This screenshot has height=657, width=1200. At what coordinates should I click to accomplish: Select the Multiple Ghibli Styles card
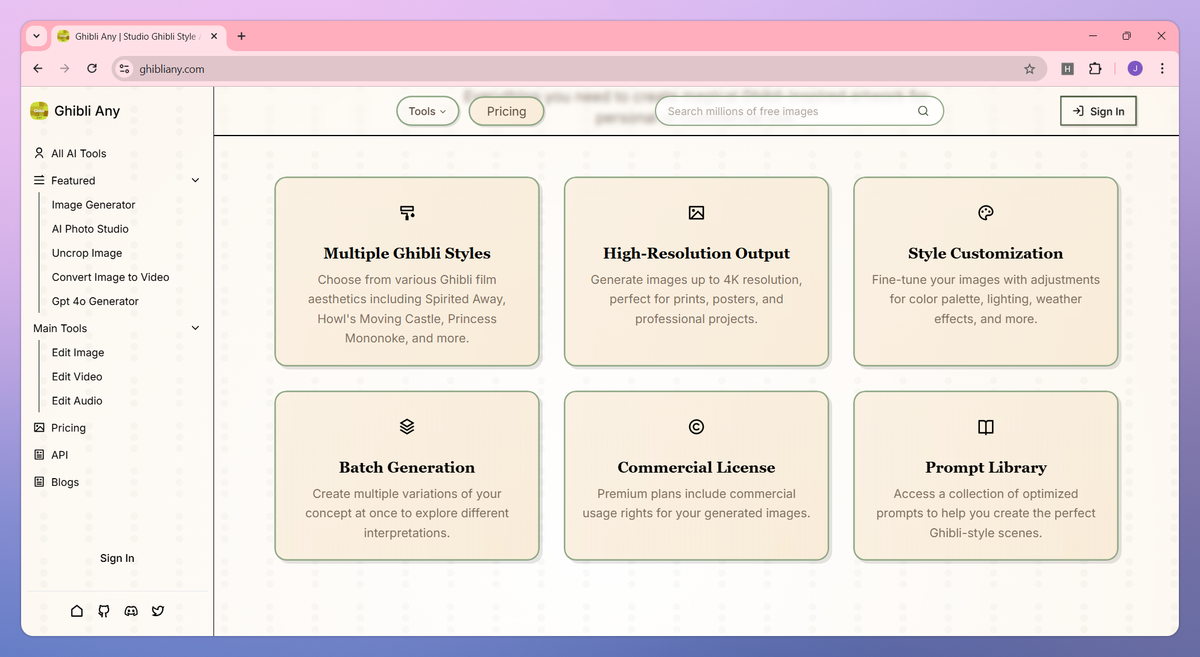pyautogui.click(x=407, y=272)
